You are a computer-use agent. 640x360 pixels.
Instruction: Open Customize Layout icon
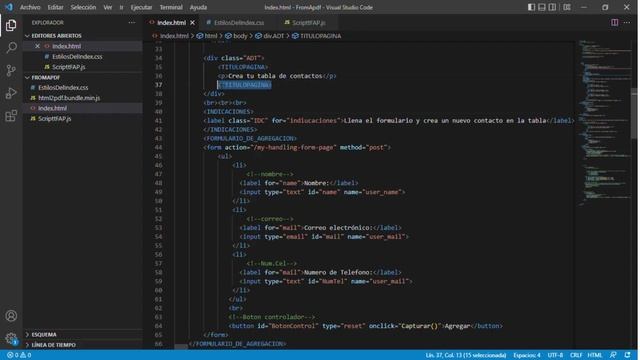tap(567, 7)
